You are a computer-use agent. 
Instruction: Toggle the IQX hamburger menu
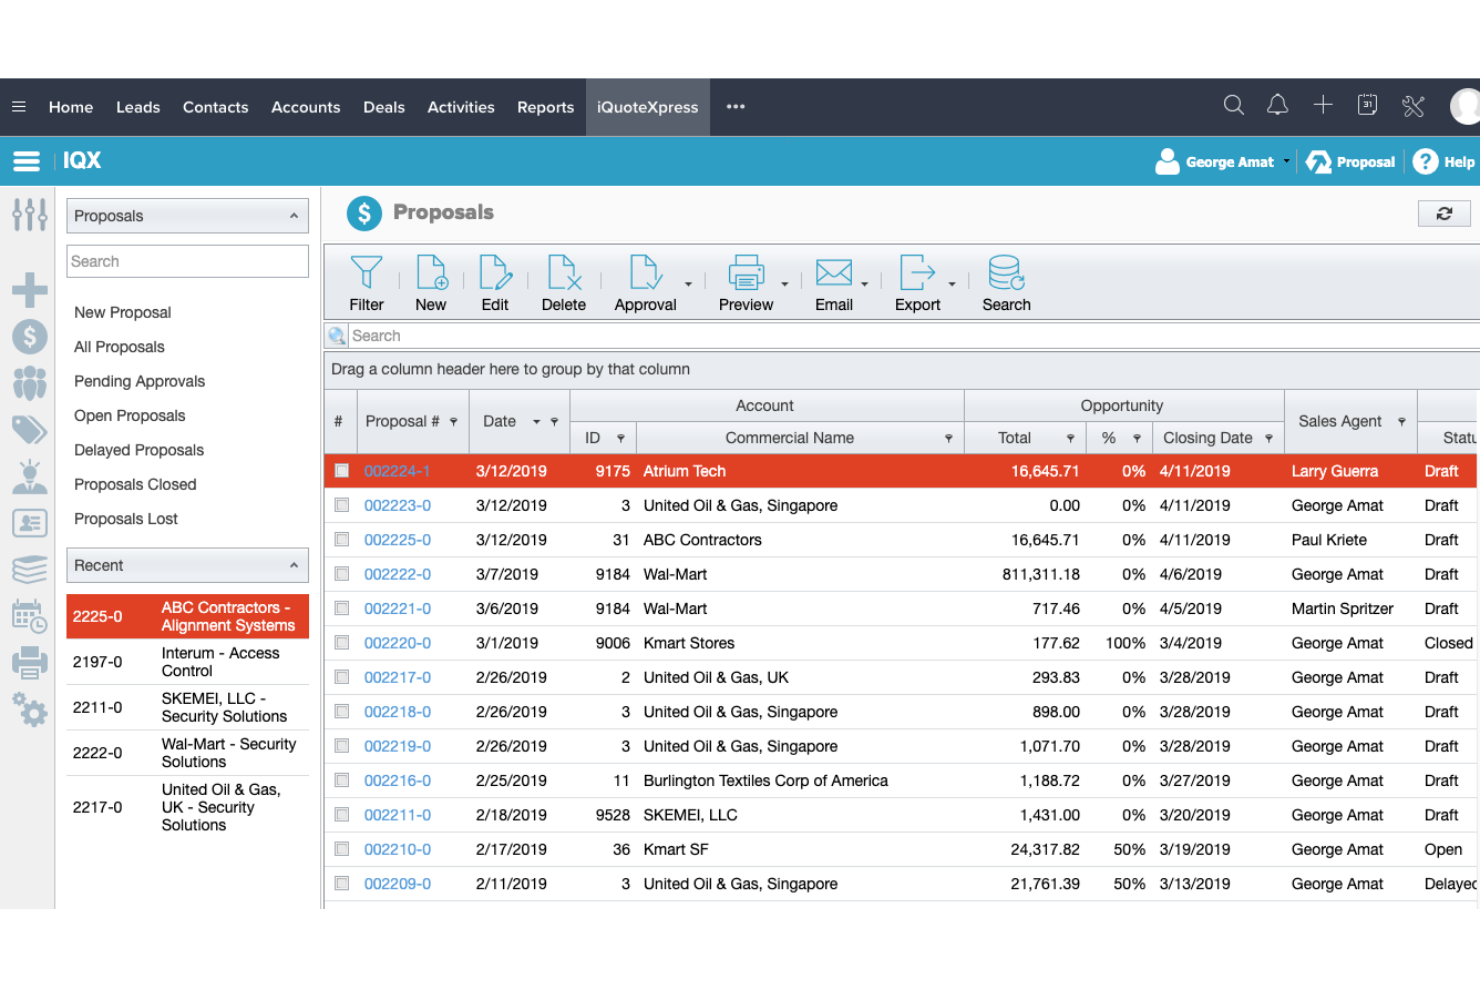pos(26,161)
